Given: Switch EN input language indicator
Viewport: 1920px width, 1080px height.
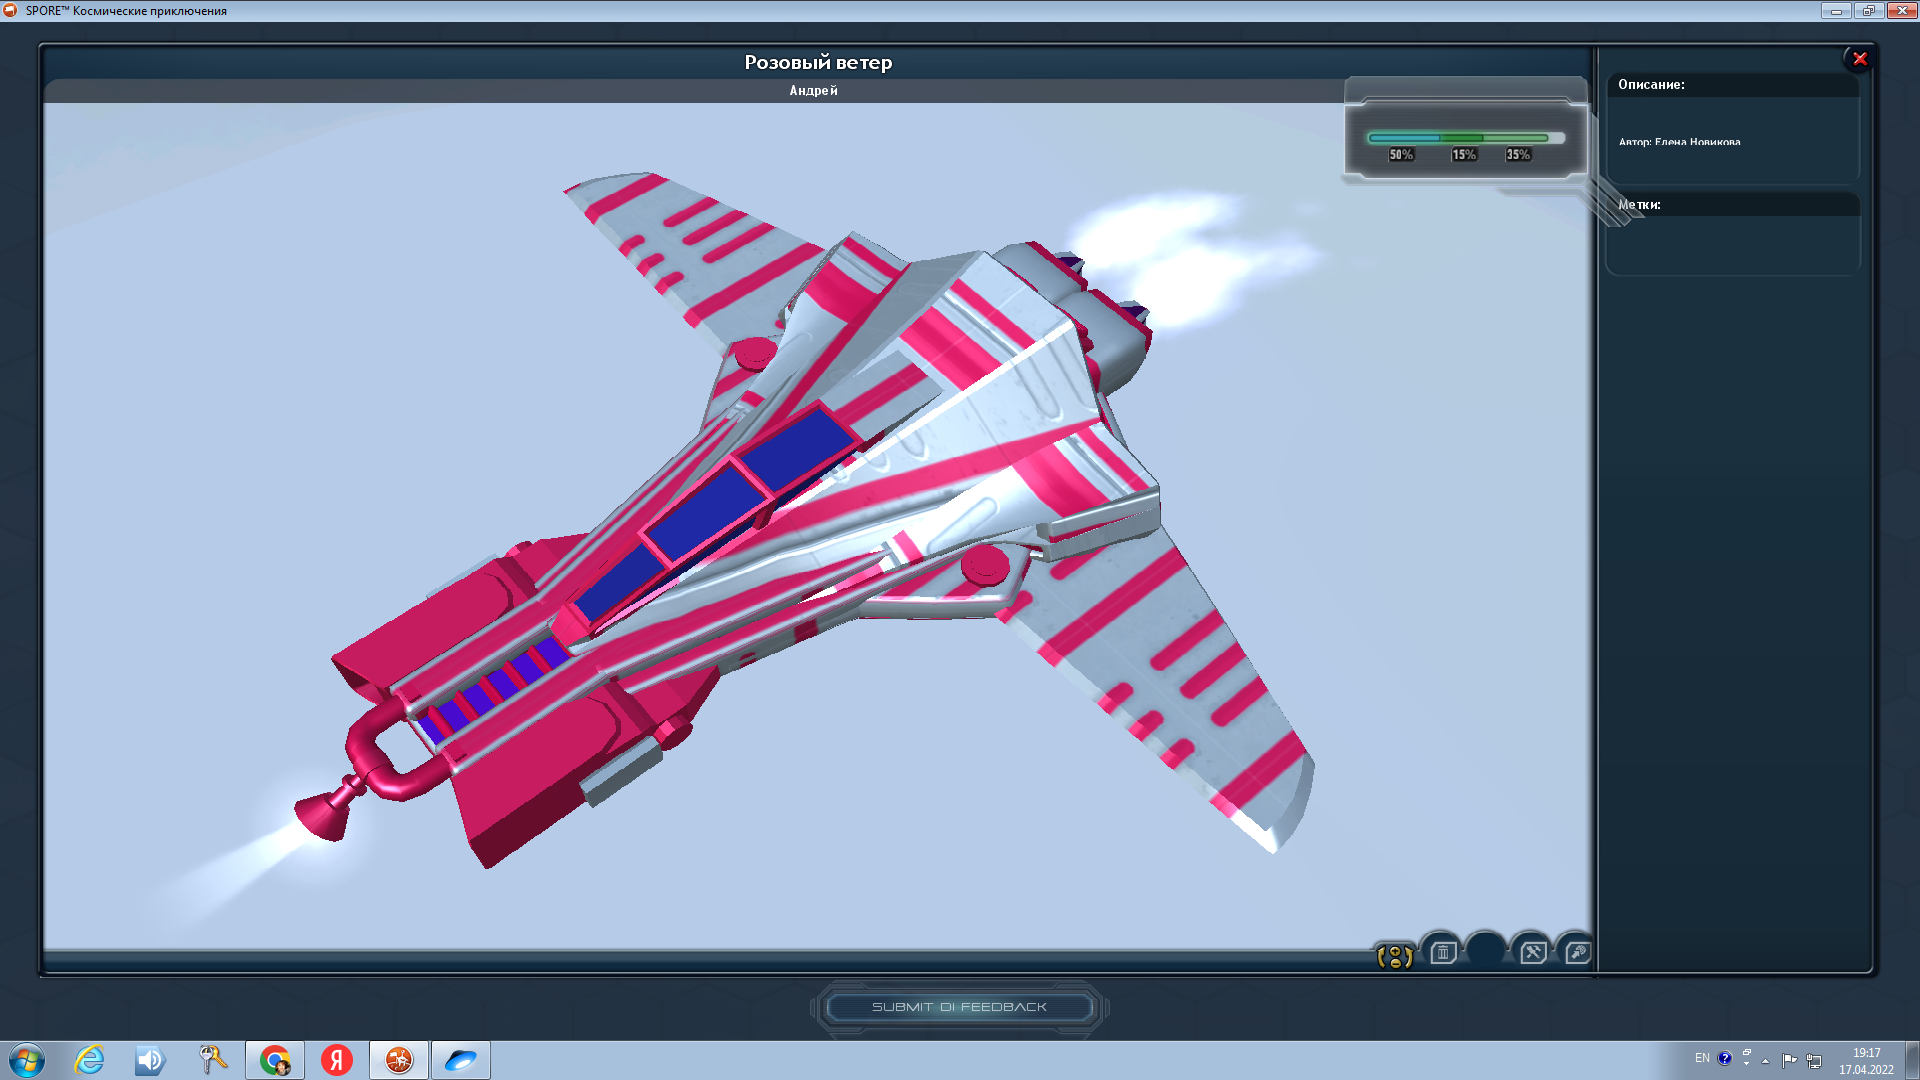Looking at the screenshot, I should [x=1702, y=1058].
